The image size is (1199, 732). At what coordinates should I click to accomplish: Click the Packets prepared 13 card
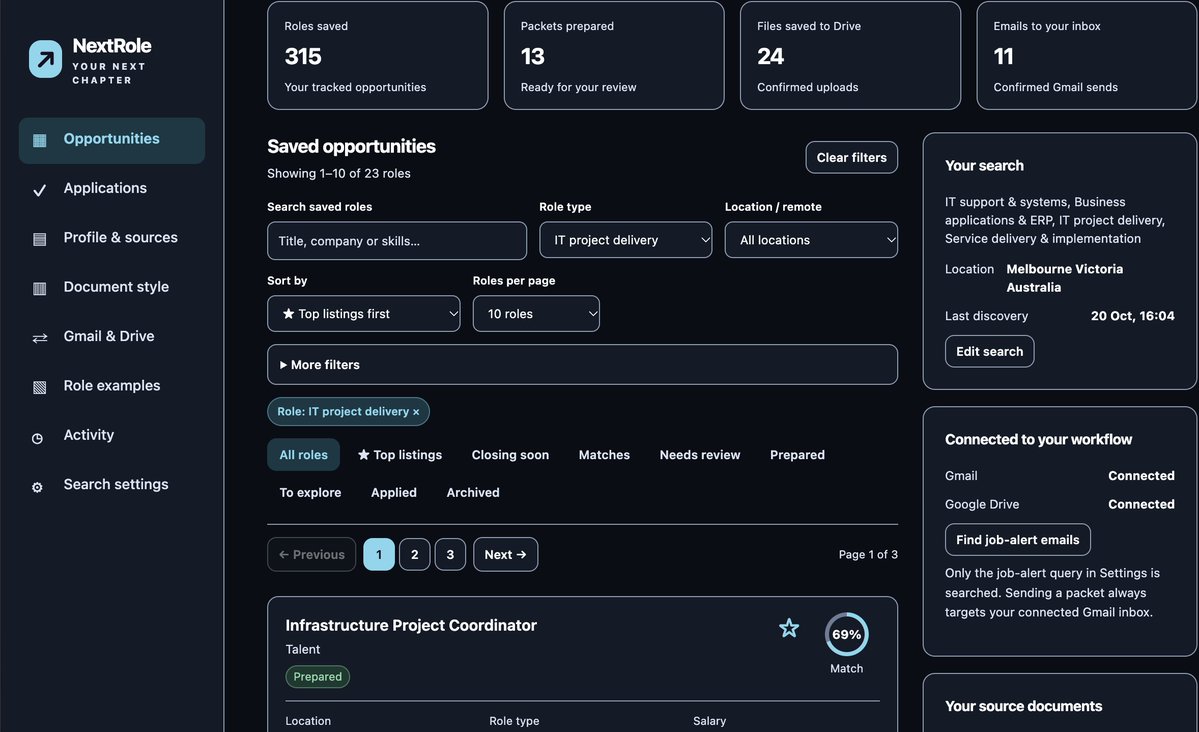tap(614, 55)
